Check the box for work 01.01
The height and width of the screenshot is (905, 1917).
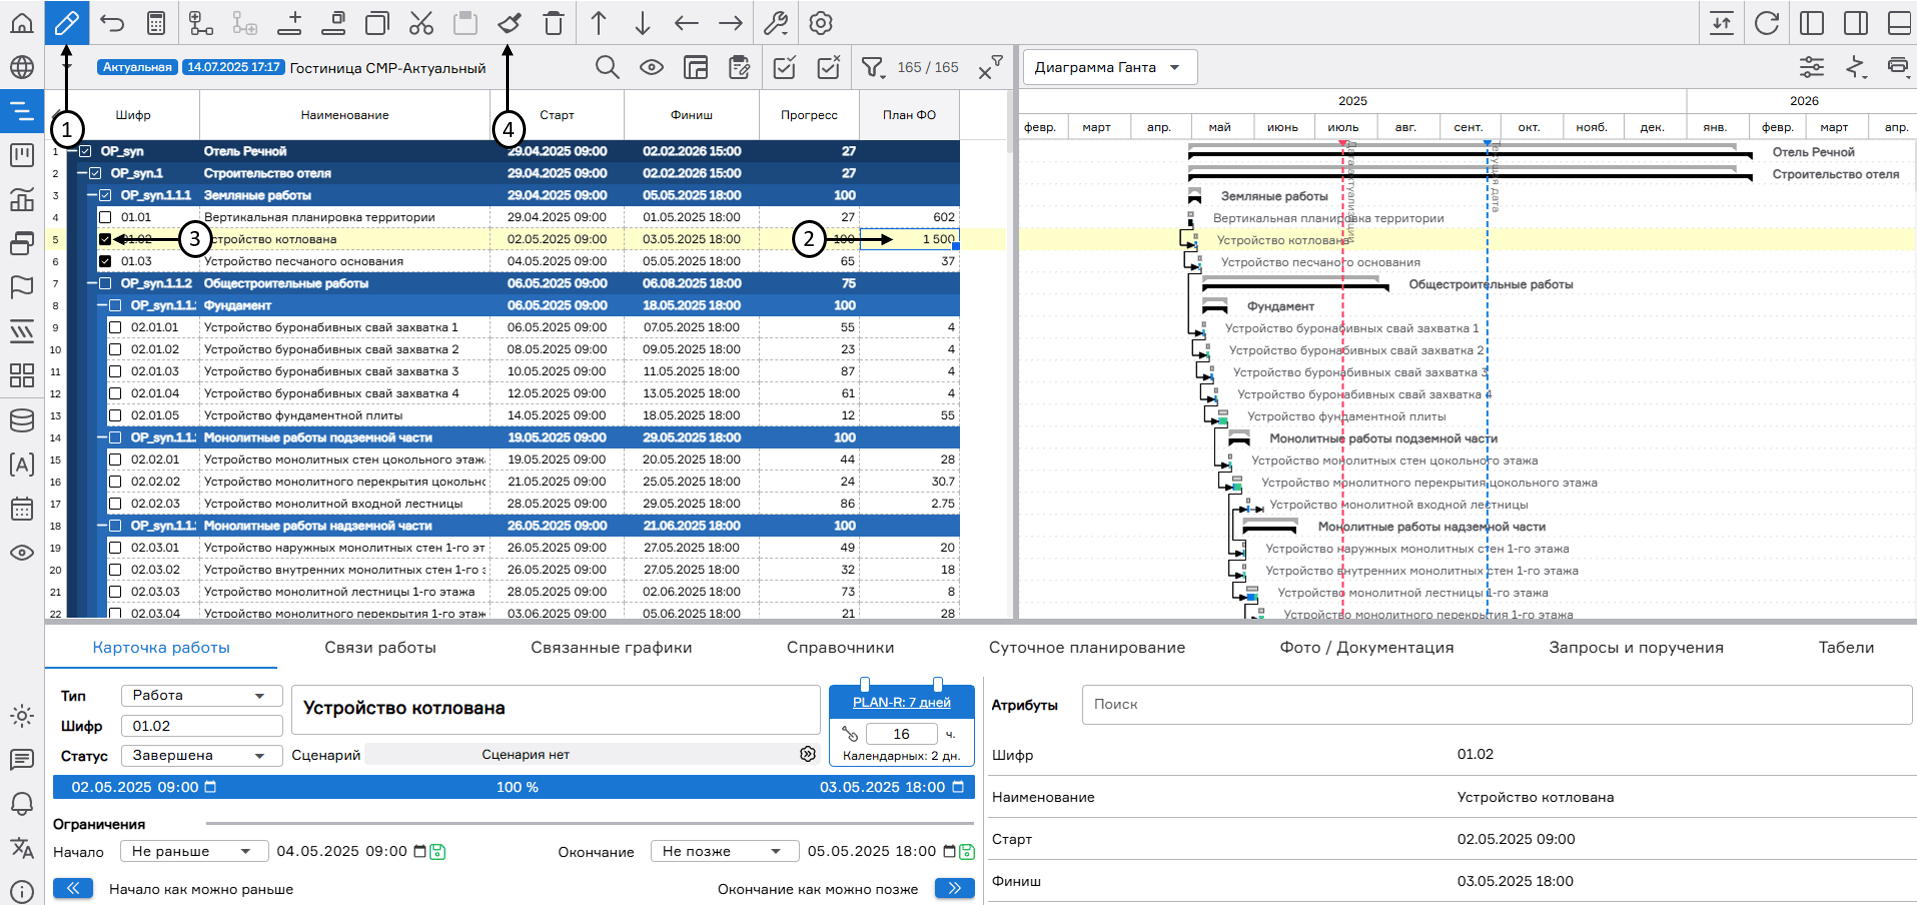click(106, 217)
